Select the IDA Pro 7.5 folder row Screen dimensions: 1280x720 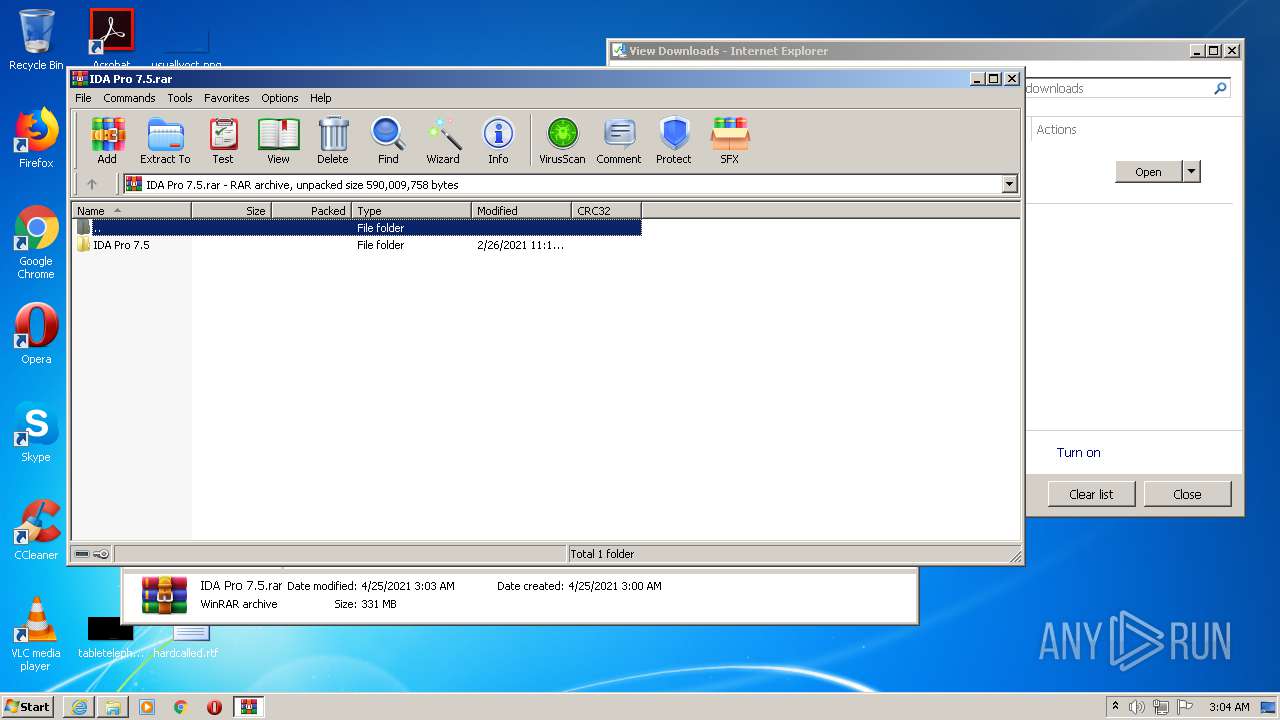356,245
